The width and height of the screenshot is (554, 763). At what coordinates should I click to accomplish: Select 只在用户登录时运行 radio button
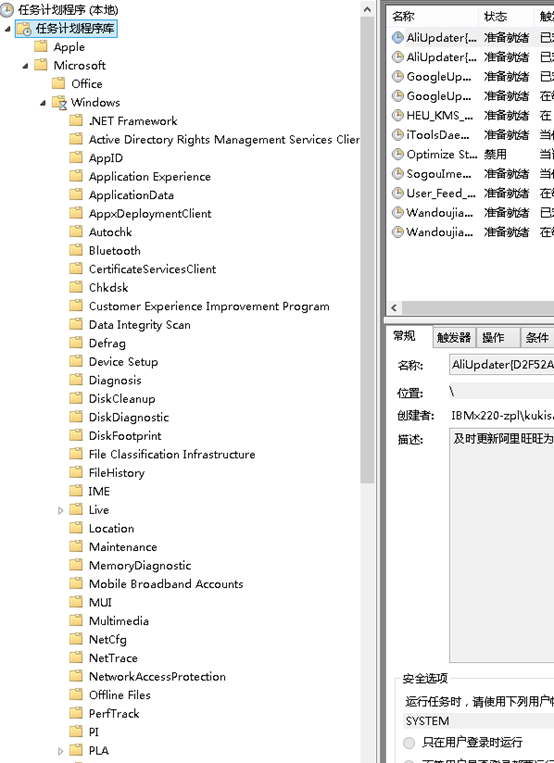pos(409,743)
